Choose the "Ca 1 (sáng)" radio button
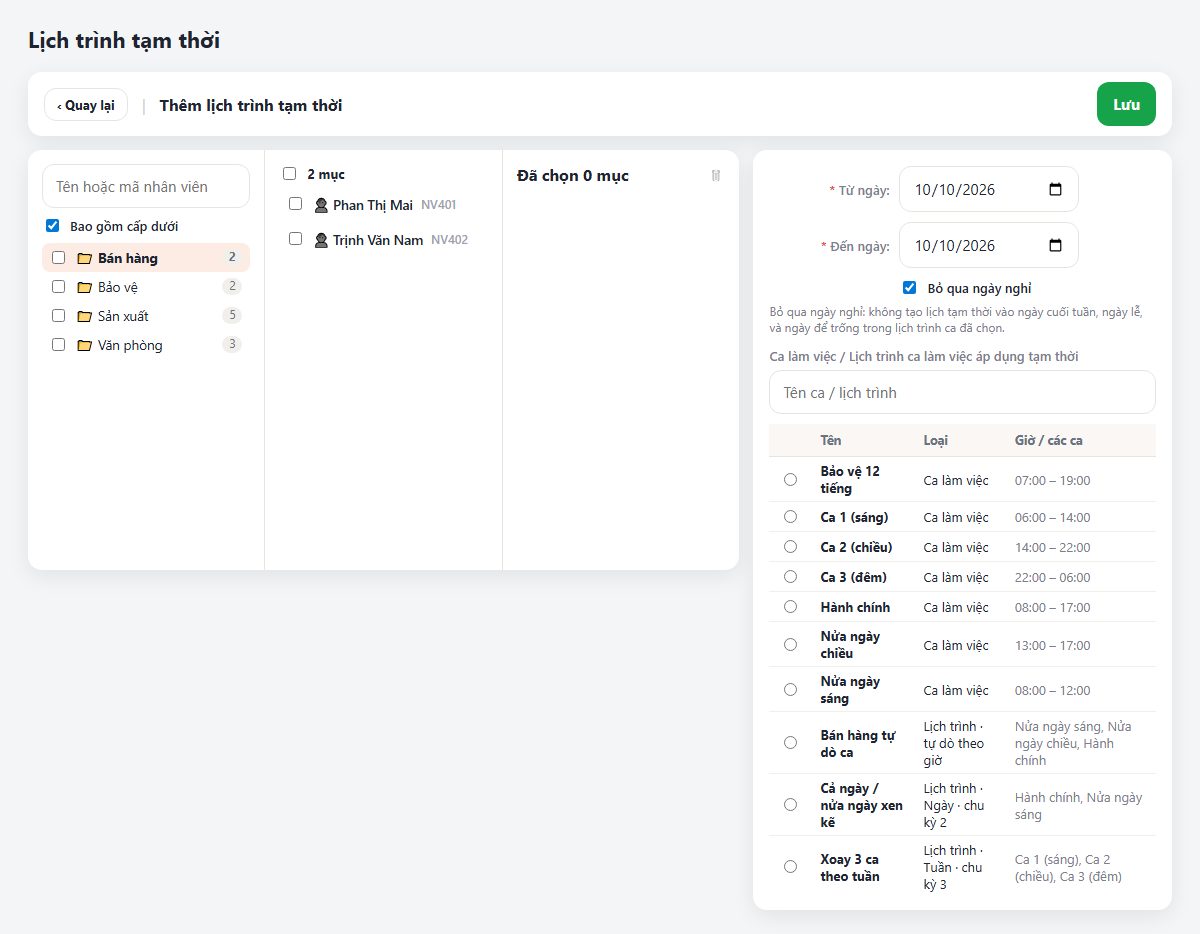This screenshot has width=1200, height=934. pyautogui.click(x=791, y=517)
